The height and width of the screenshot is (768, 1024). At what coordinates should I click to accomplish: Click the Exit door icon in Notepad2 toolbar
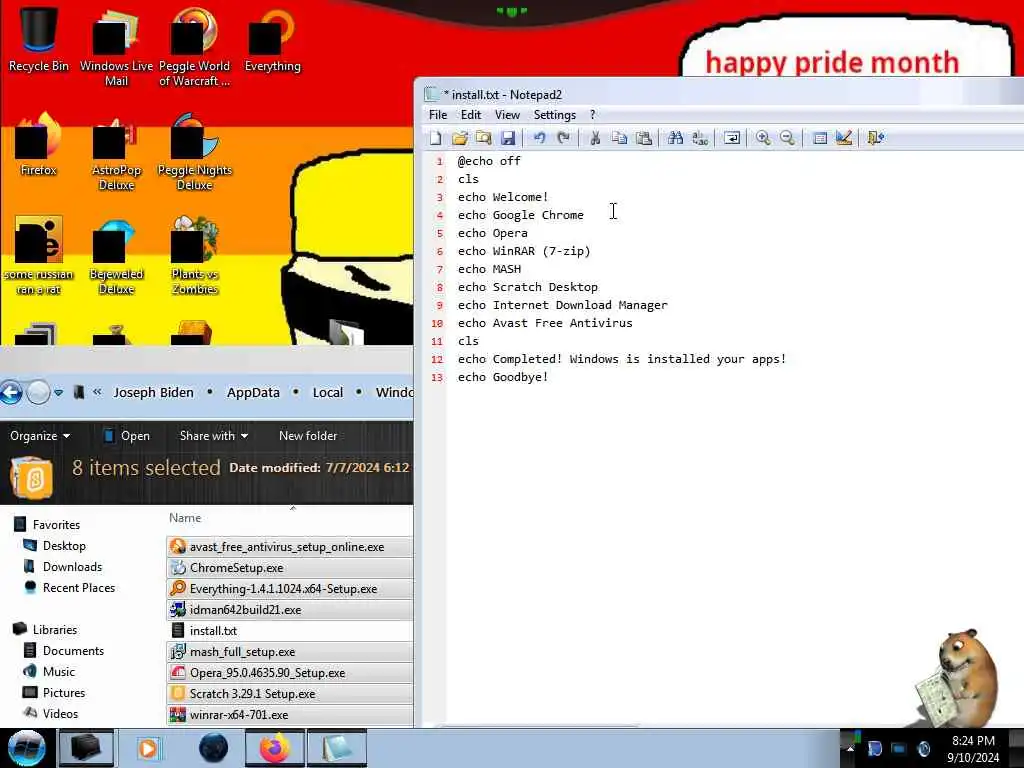tap(875, 138)
